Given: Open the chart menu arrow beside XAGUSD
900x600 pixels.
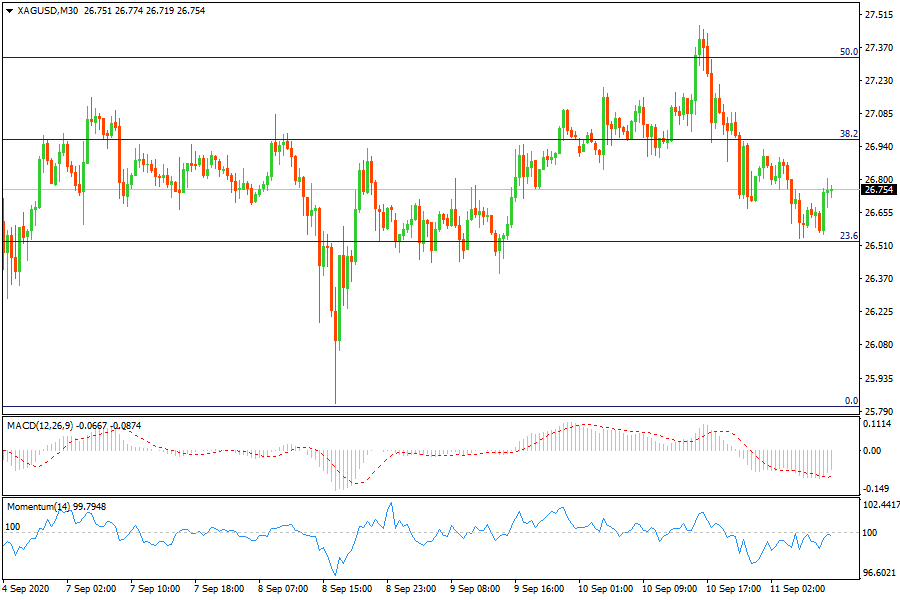Looking at the screenshot, I should (9, 10).
